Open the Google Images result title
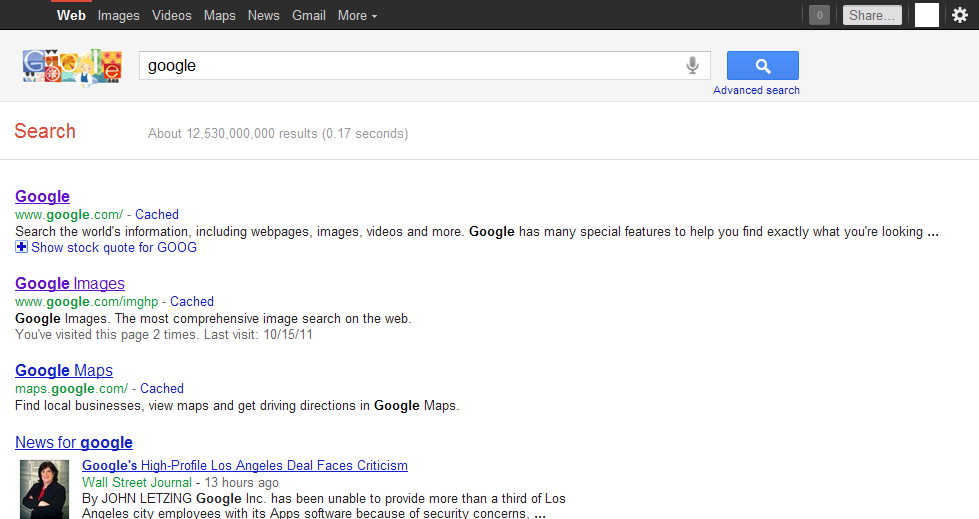The width and height of the screenshot is (979, 519). 70,283
